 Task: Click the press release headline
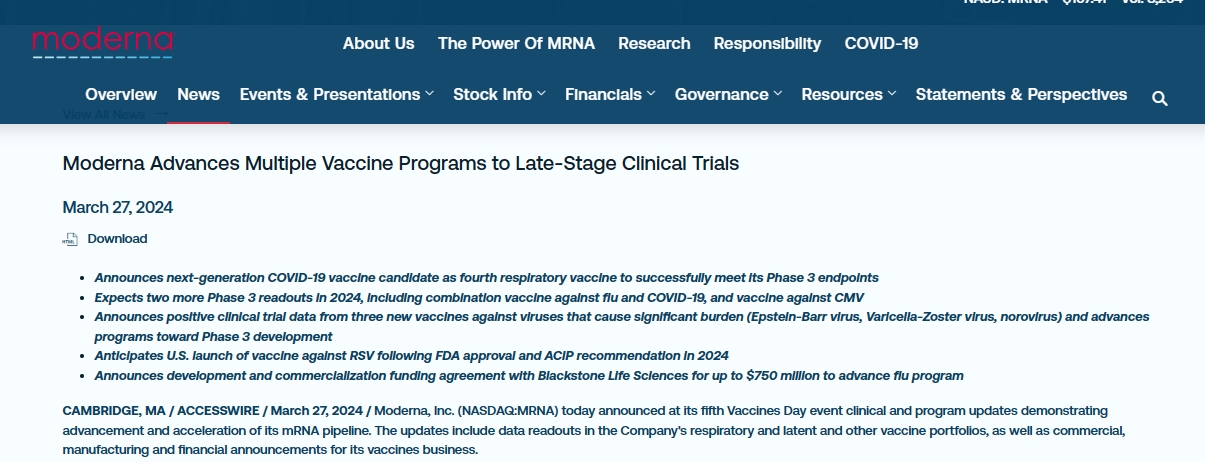pos(400,163)
